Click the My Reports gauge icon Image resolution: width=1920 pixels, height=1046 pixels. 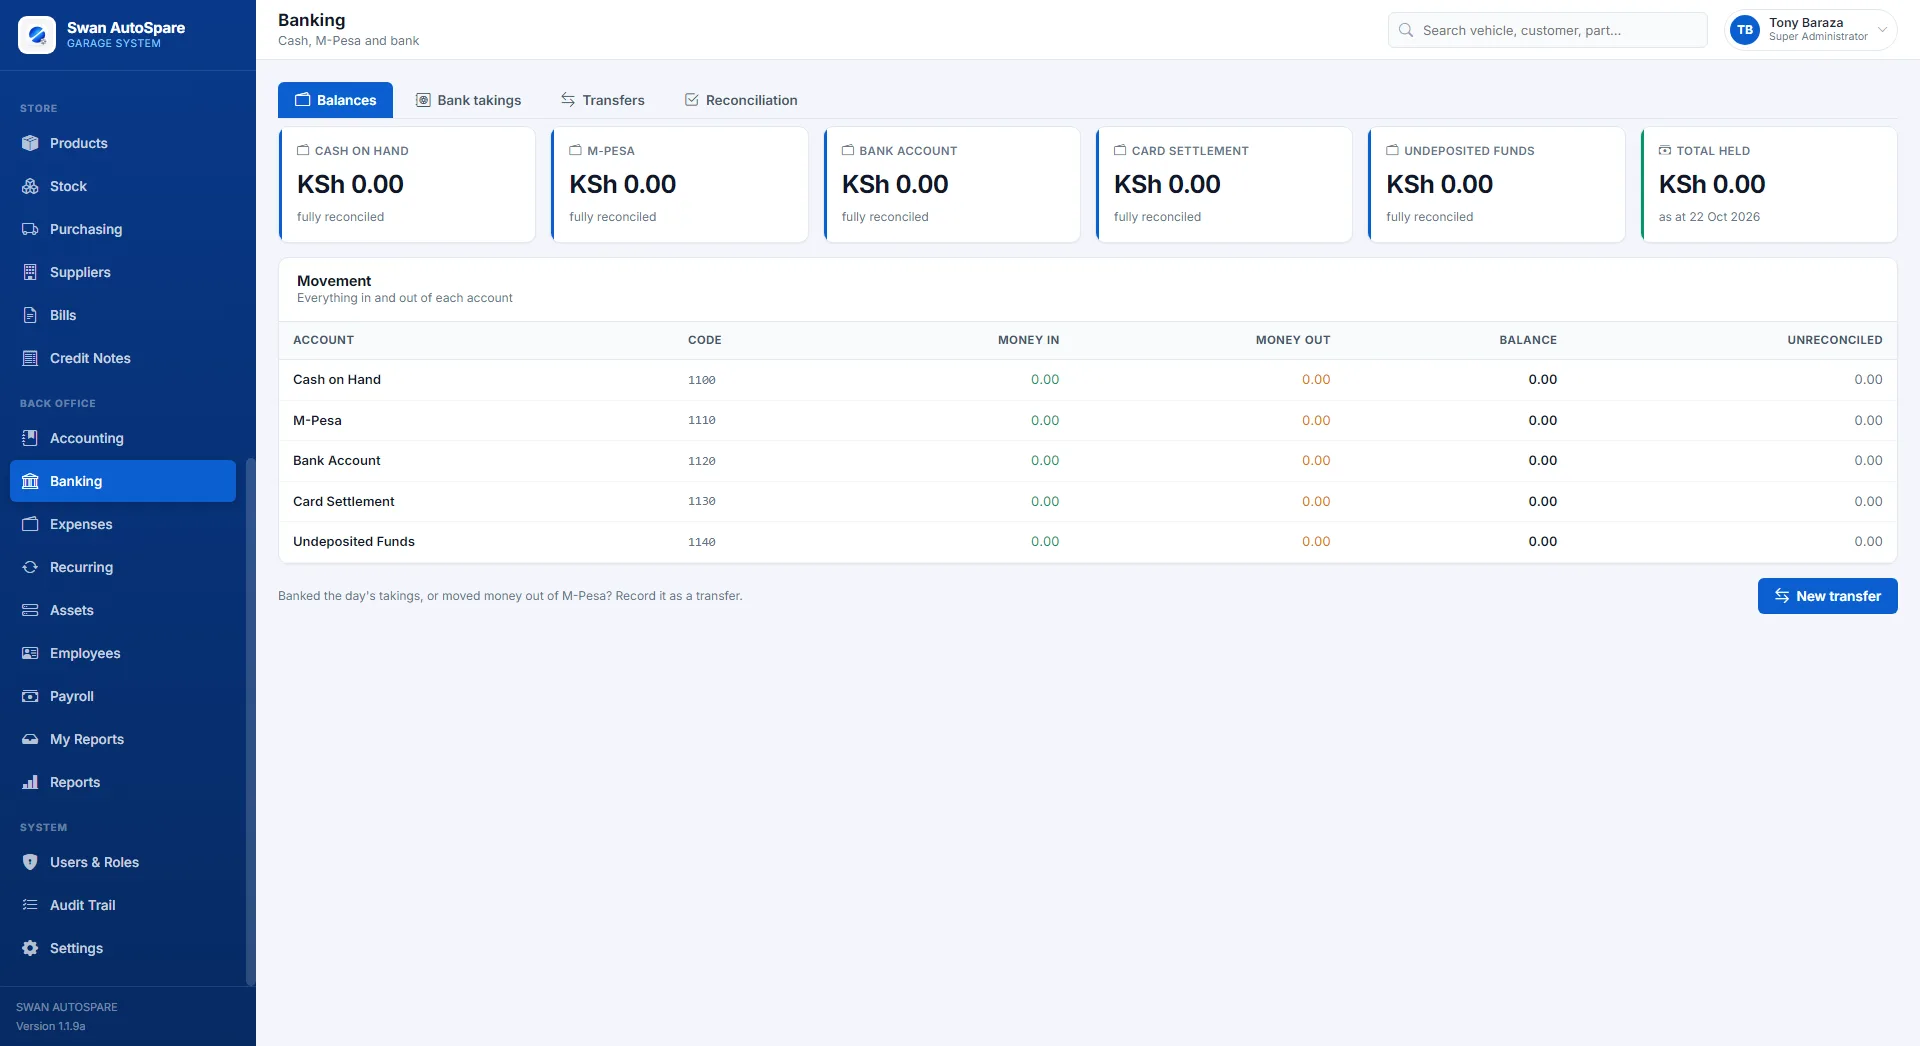tap(30, 739)
